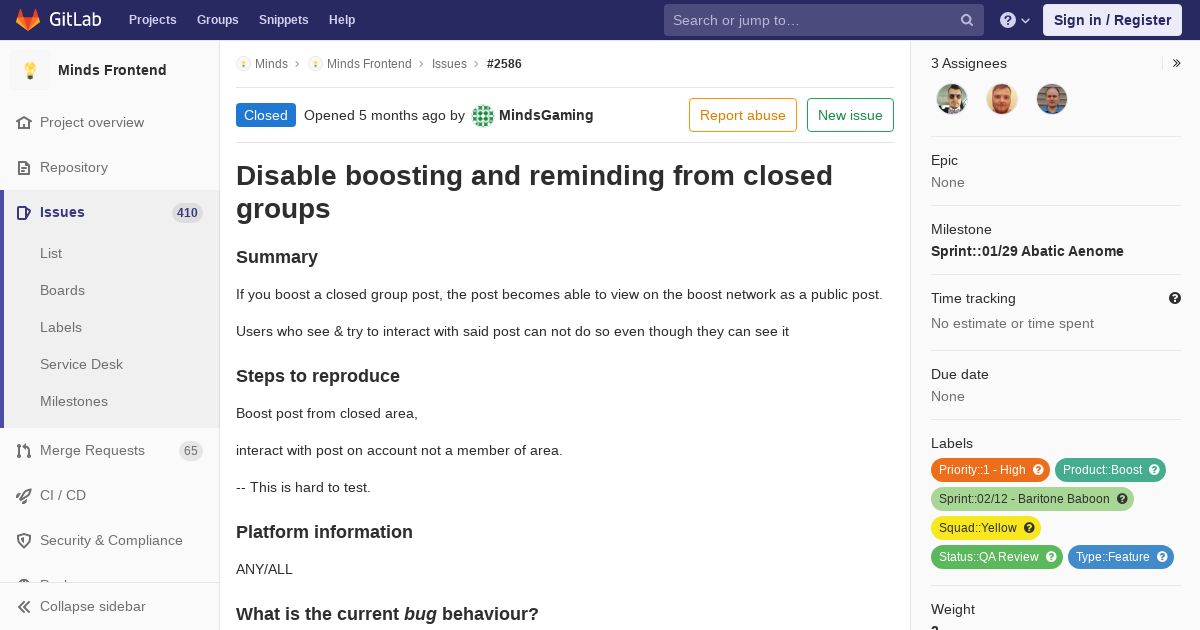Image resolution: width=1200 pixels, height=630 pixels.
Task: Click help icon on Squad::Yellow label
Action: click(1029, 528)
